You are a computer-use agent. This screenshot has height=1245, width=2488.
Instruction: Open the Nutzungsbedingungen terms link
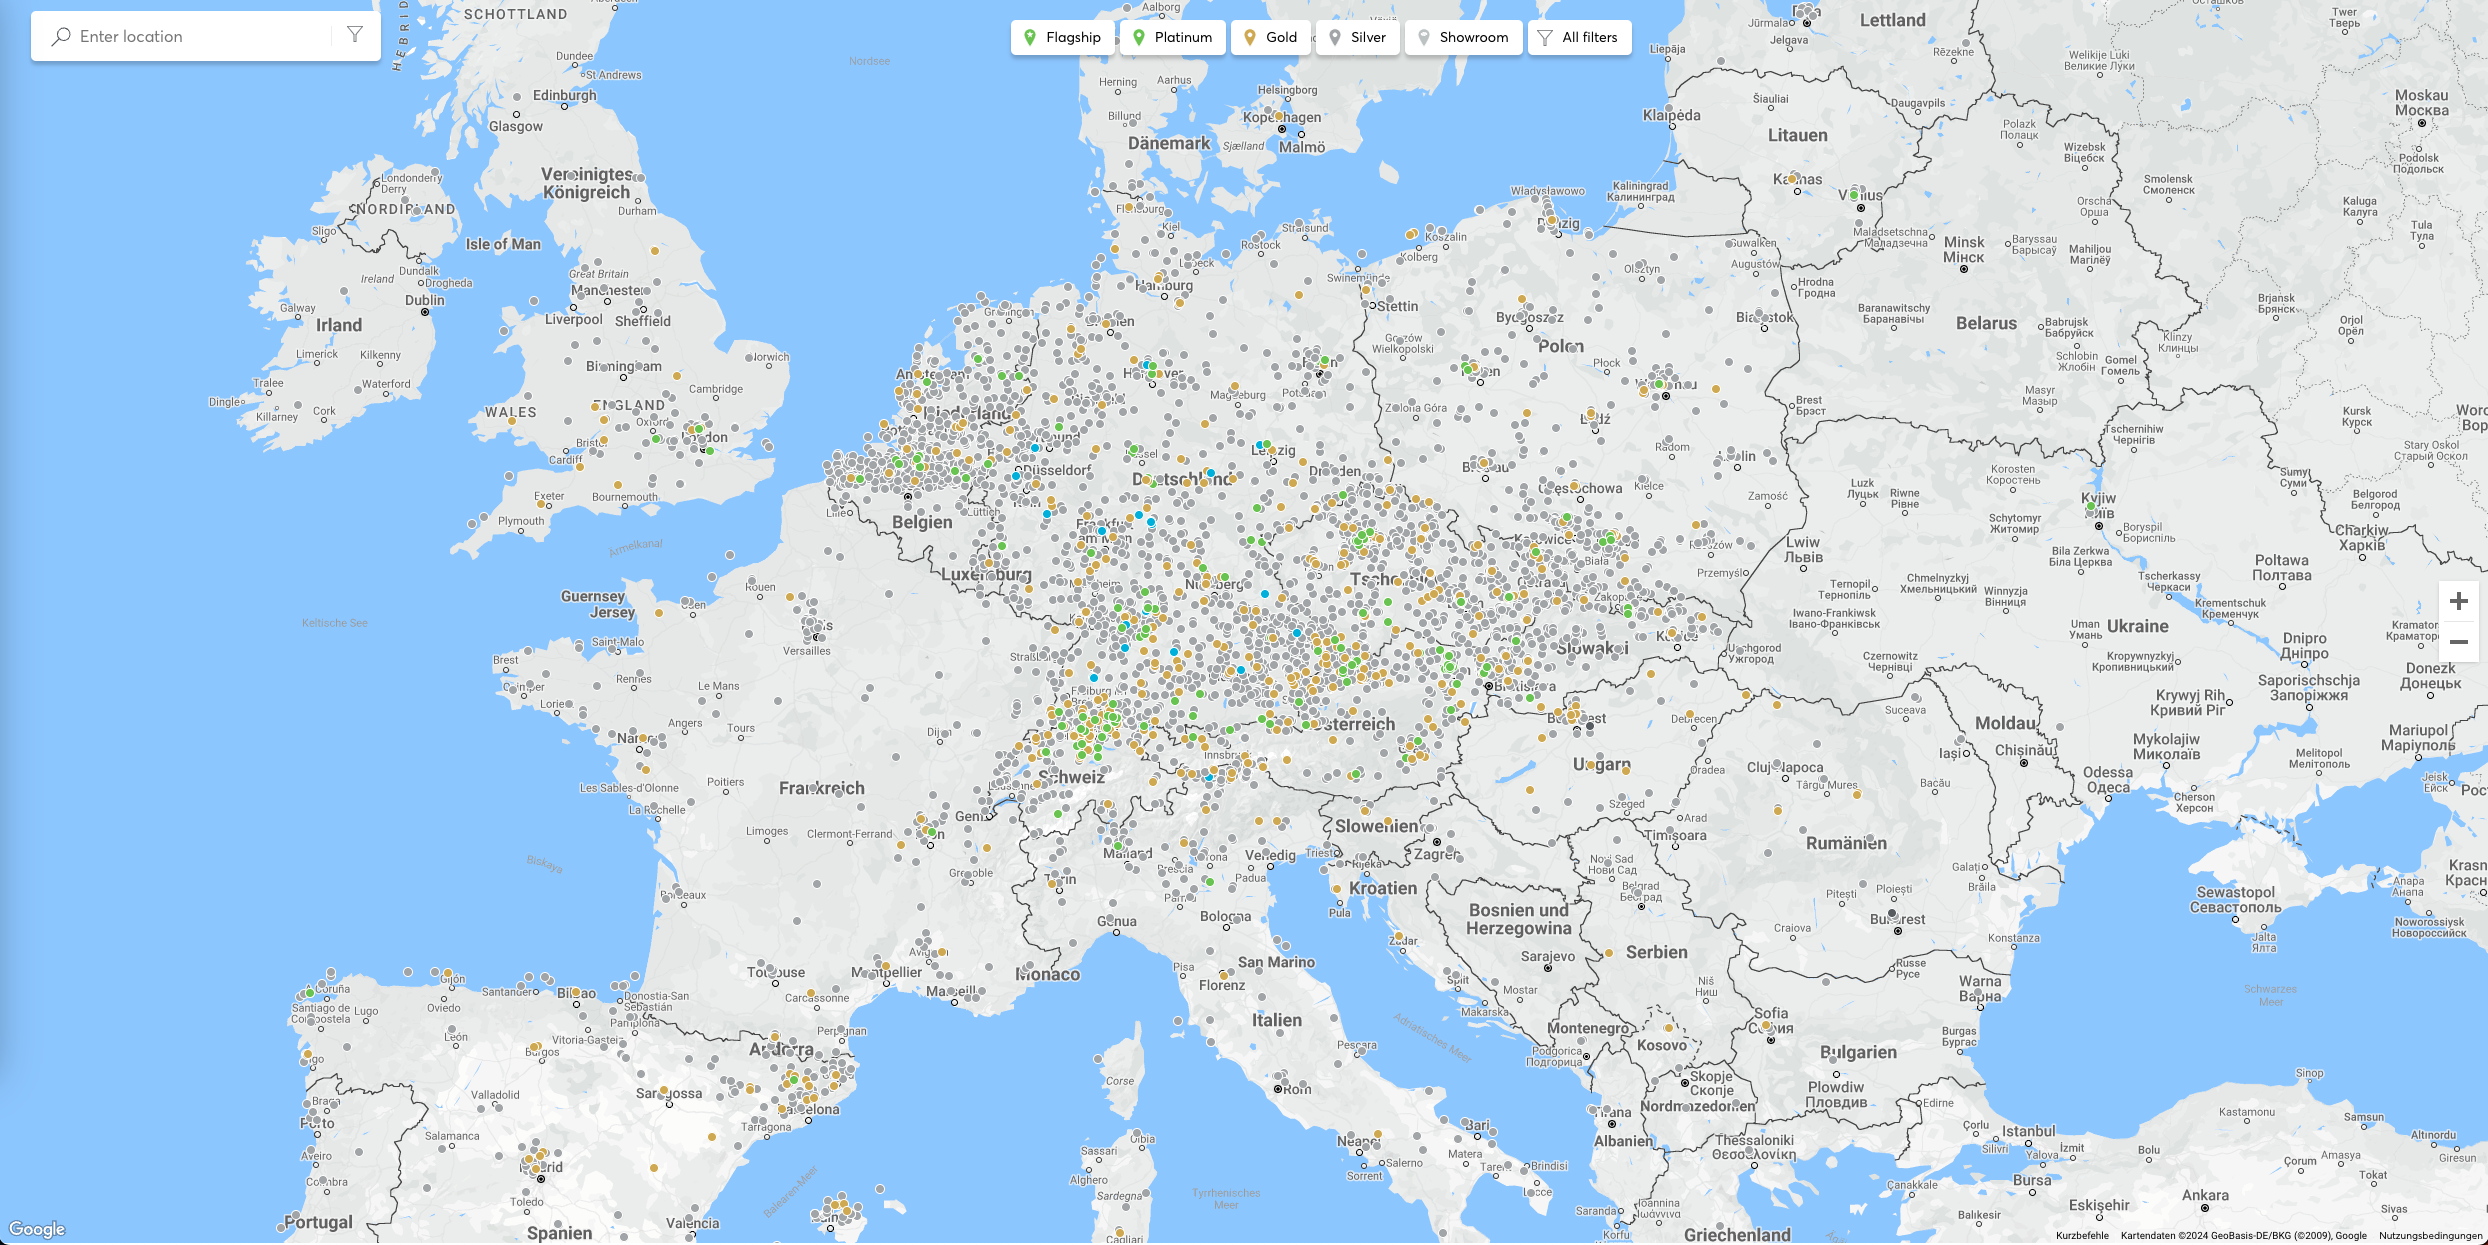(x=2431, y=1236)
